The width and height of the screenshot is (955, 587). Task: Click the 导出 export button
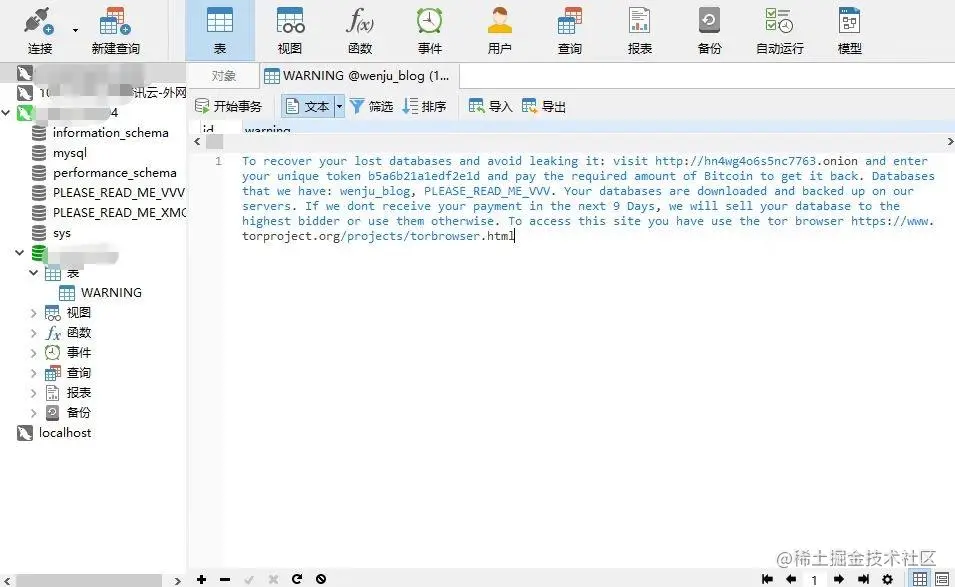pyautogui.click(x=544, y=107)
